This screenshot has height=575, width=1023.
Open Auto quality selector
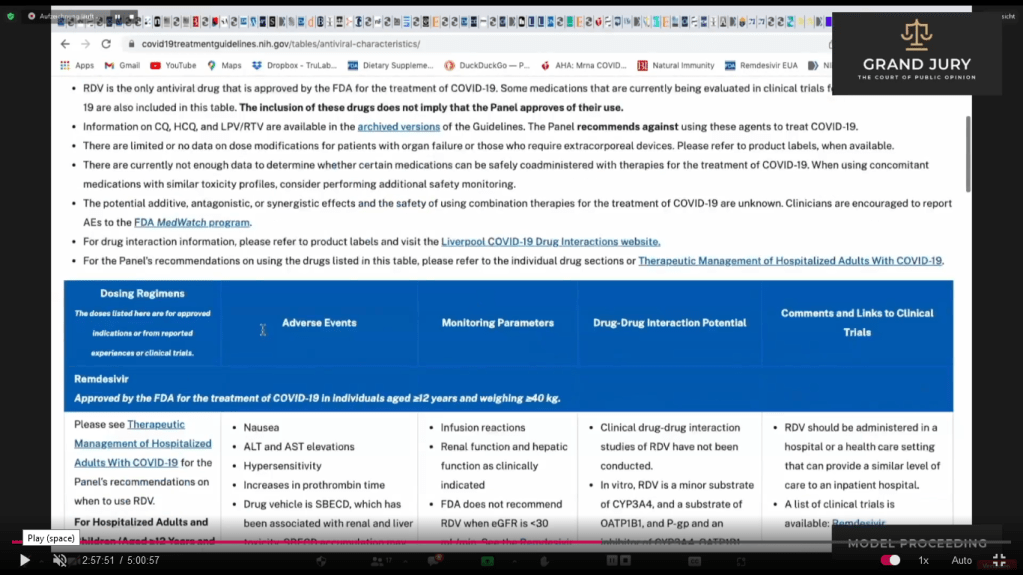961,561
